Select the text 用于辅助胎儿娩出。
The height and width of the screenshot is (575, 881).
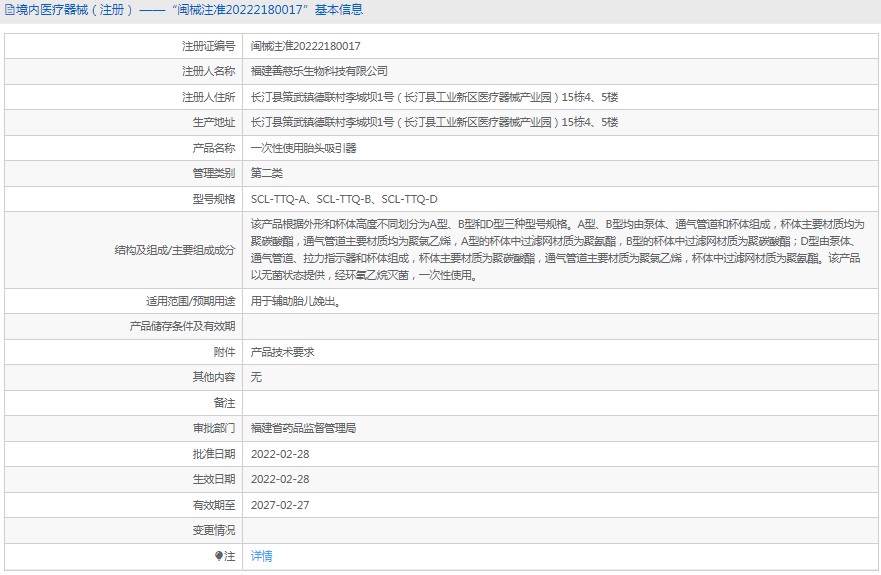(296, 301)
